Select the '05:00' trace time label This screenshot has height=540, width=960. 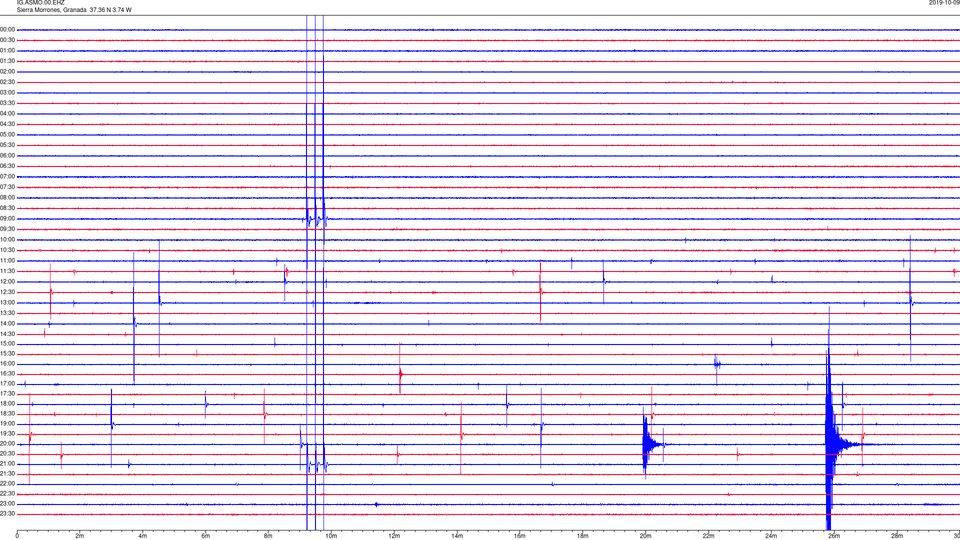coord(7,135)
